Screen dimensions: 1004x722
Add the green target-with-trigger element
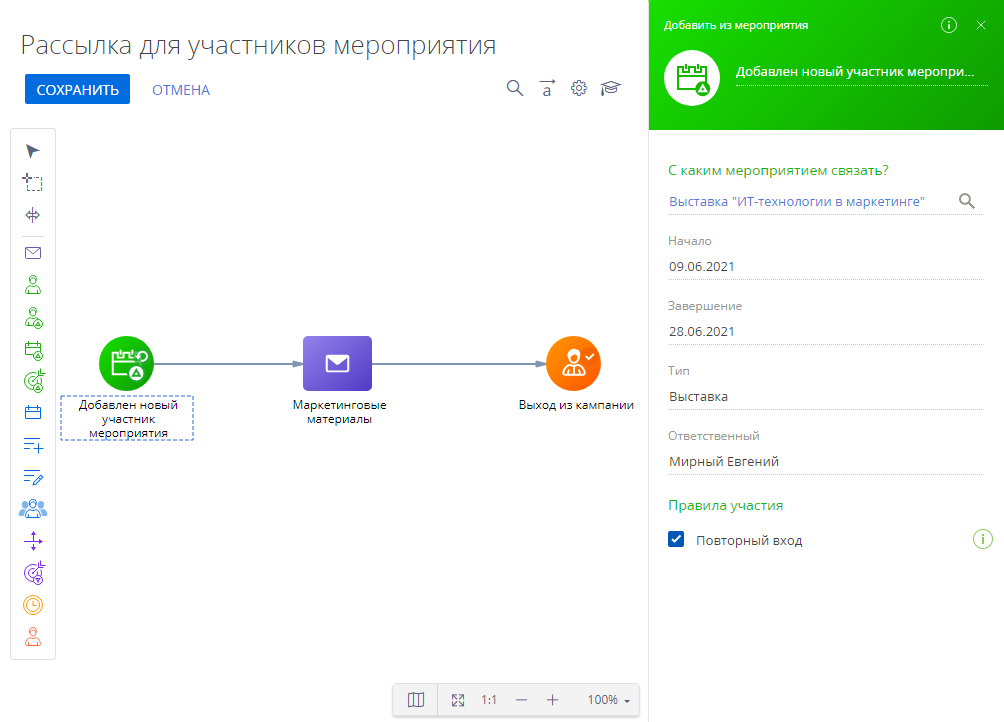(35, 381)
